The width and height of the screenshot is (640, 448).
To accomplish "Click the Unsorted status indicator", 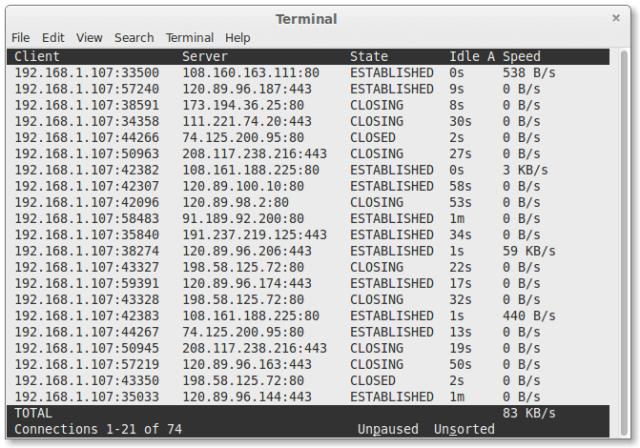I will (x=464, y=429).
